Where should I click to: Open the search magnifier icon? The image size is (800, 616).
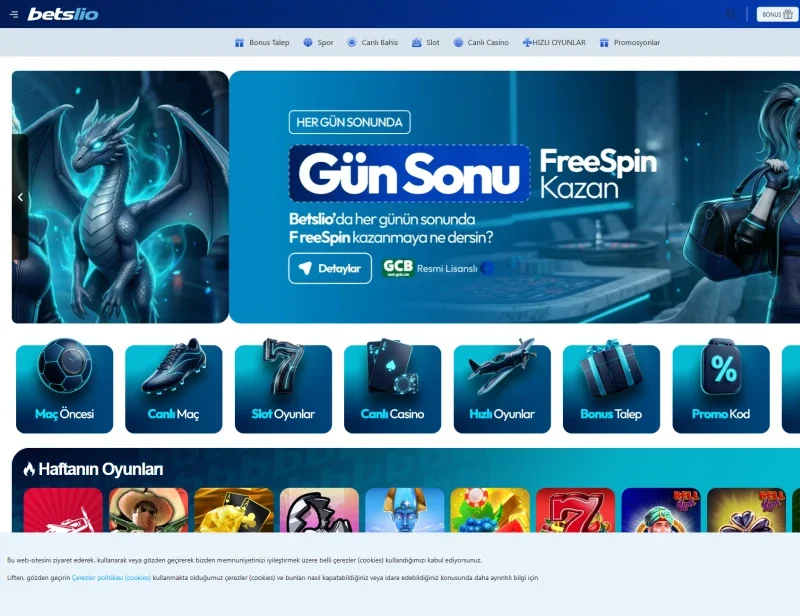[731, 14]
